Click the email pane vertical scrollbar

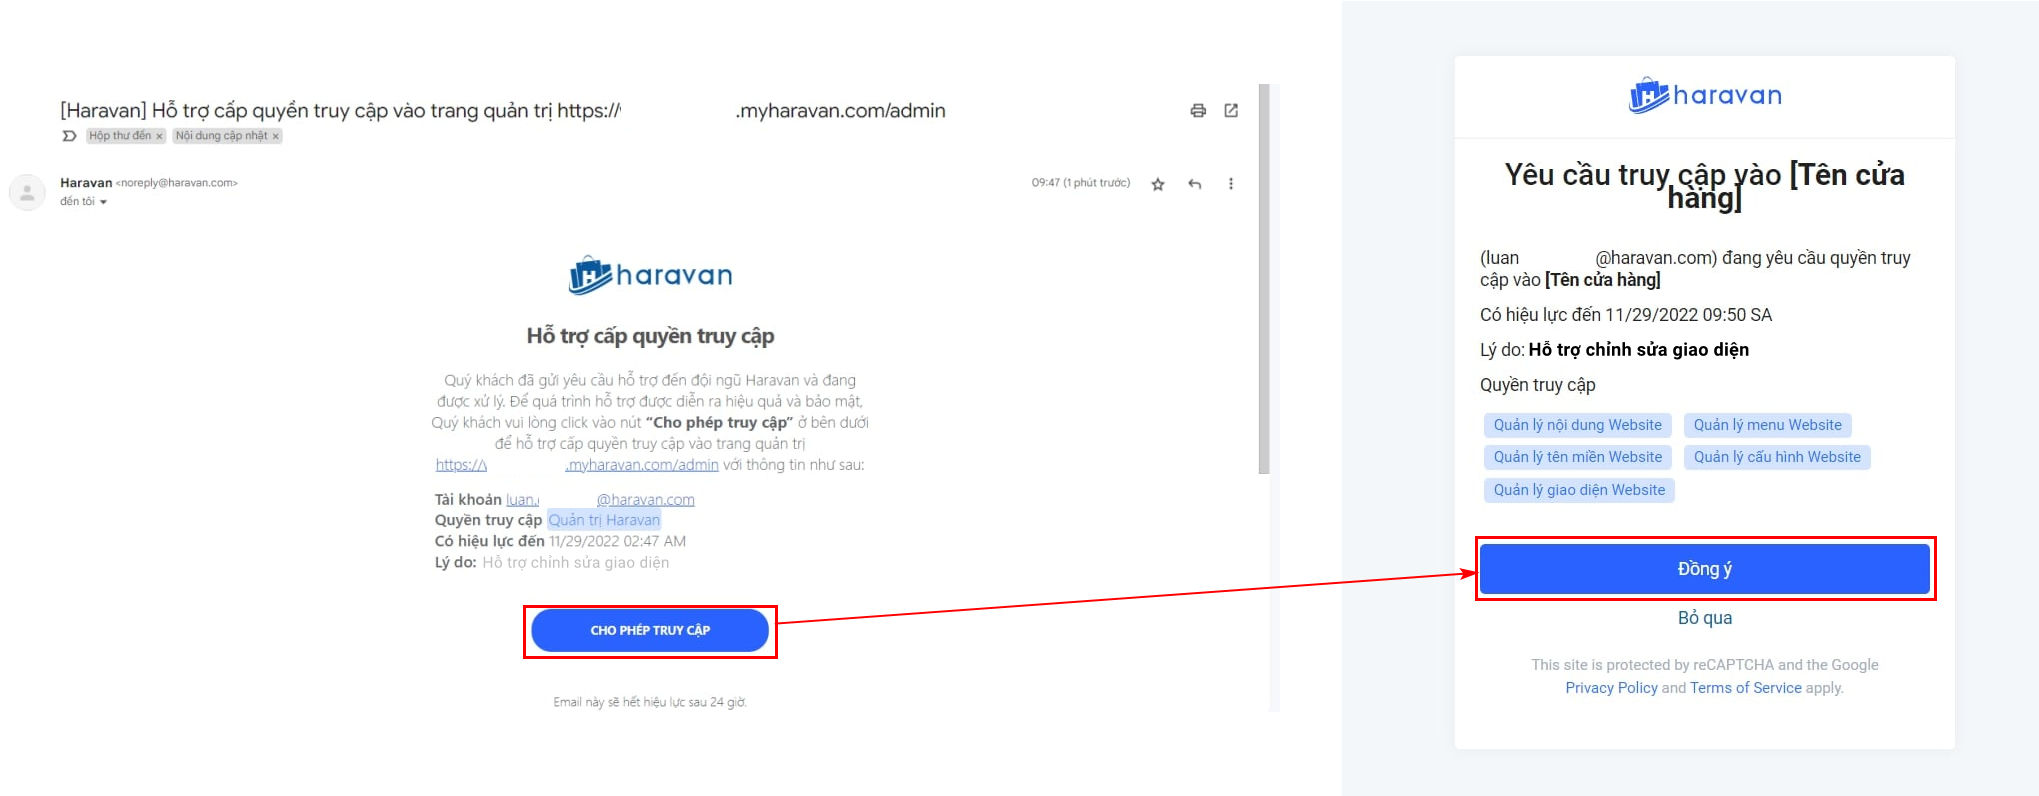point(1264,279)
